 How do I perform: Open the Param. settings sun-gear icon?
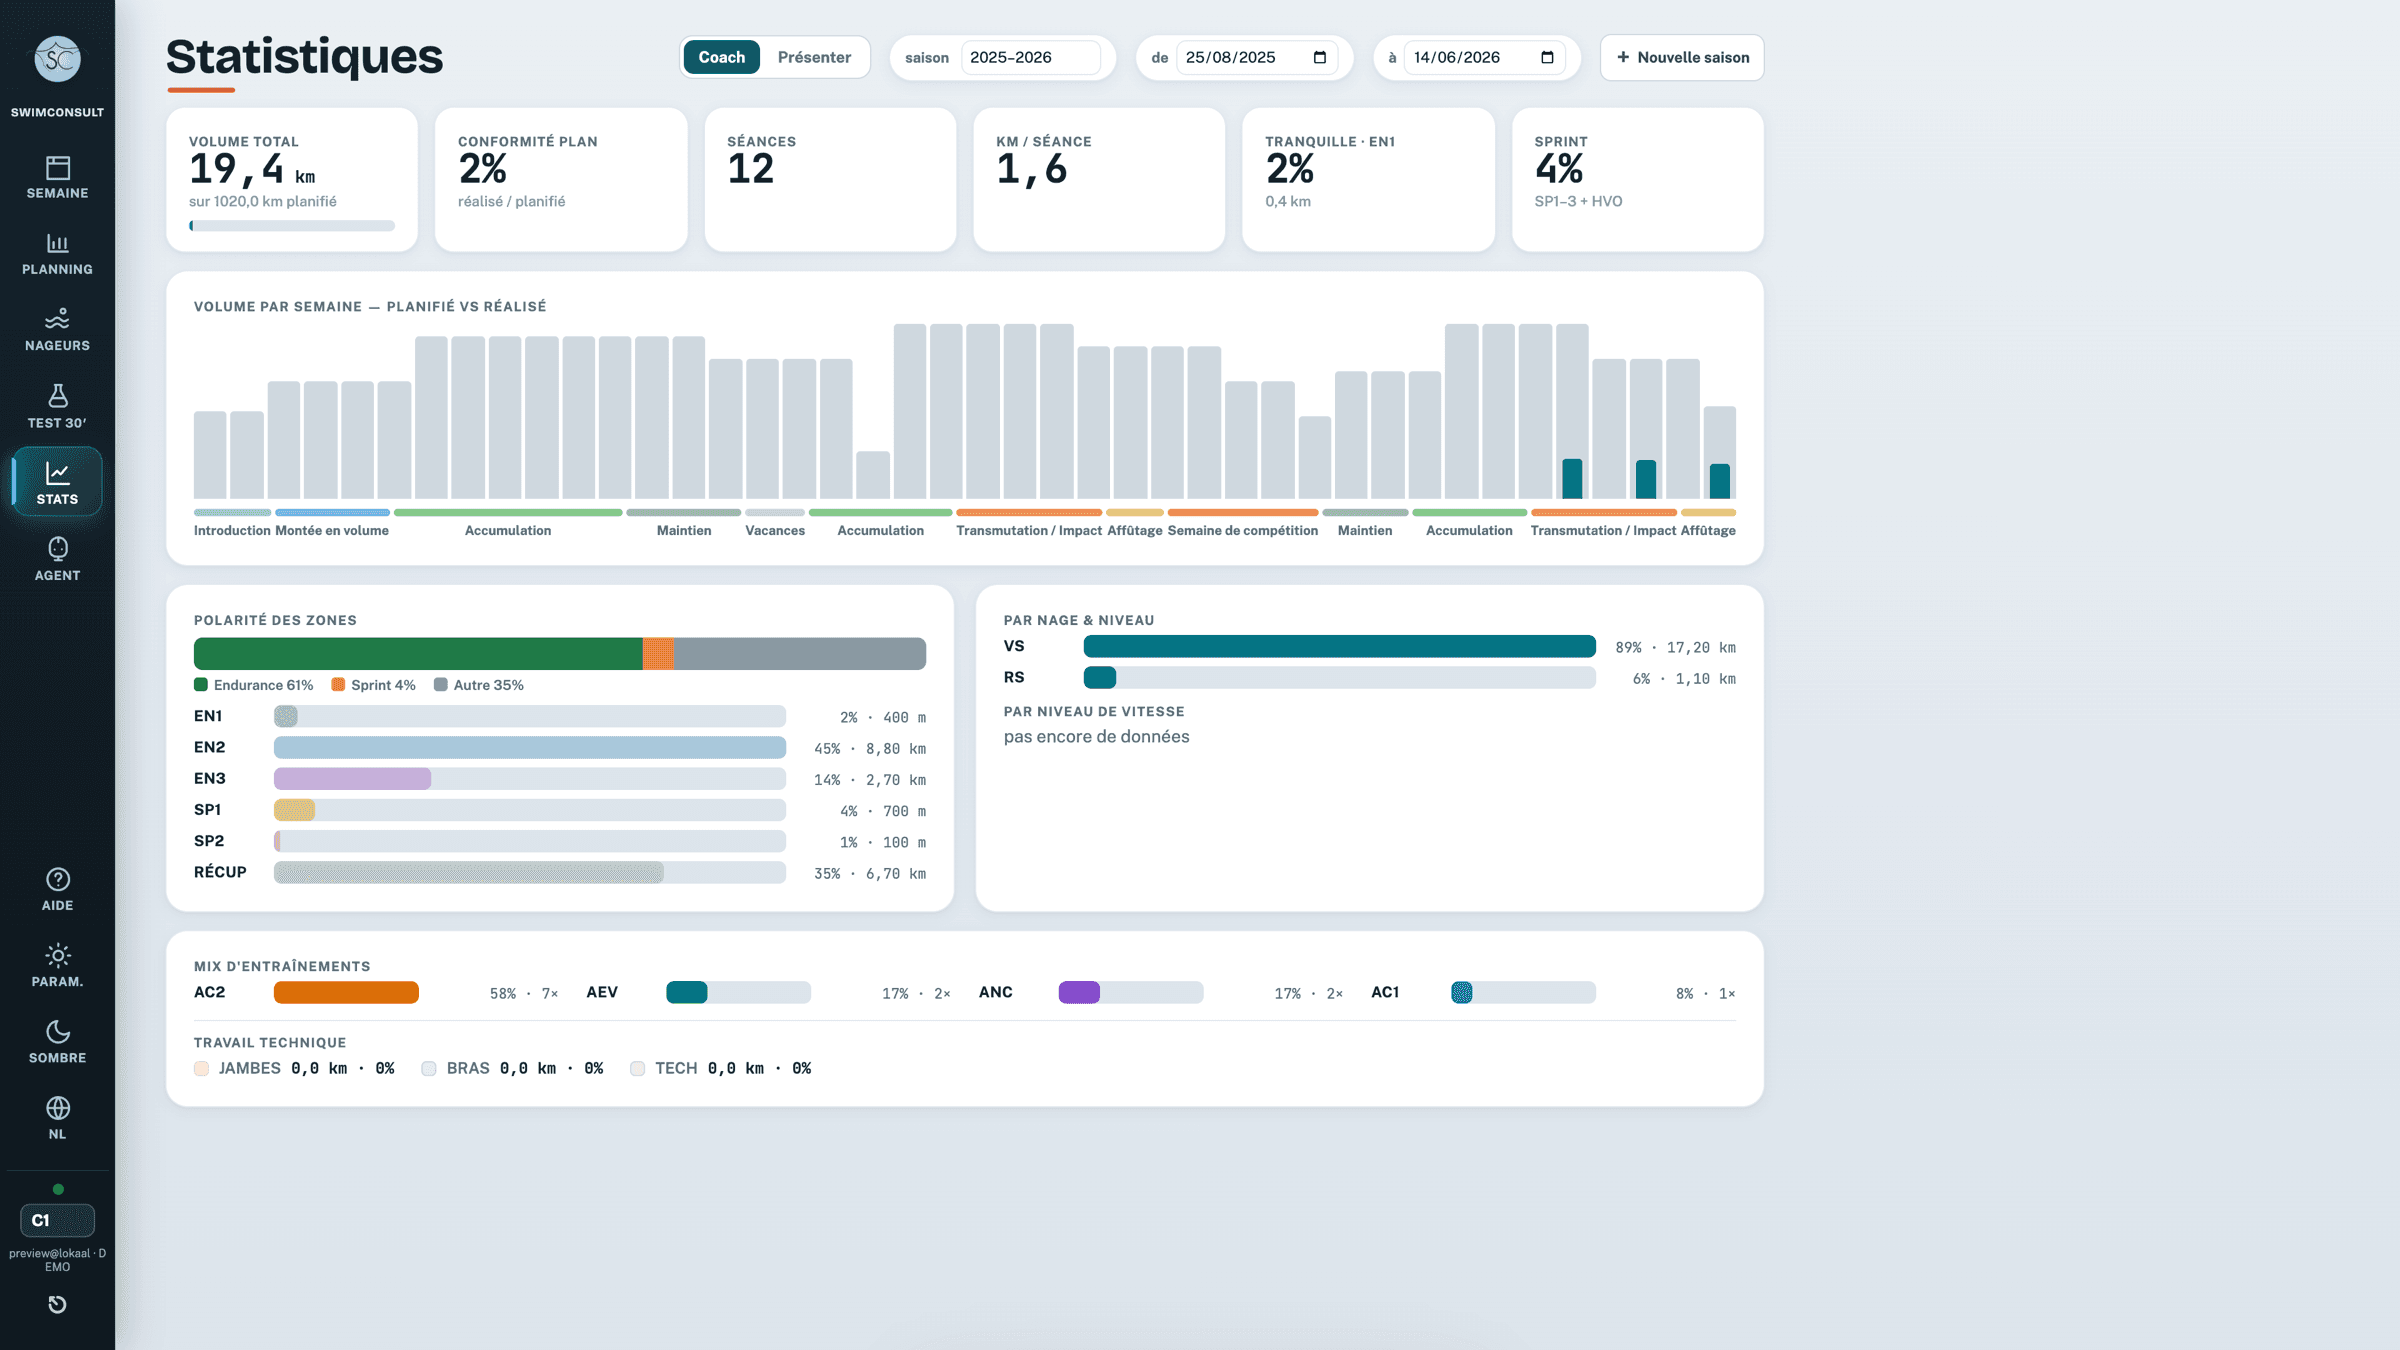point(58,955)
